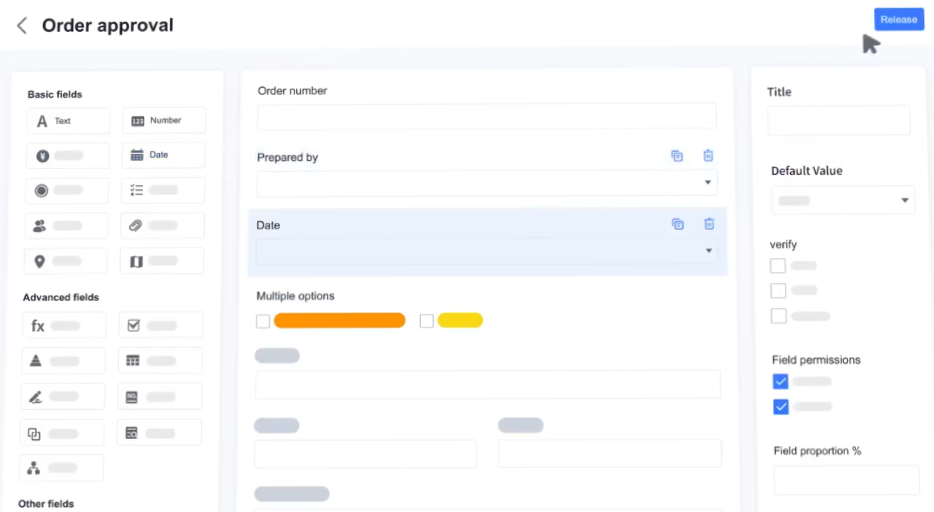Click the back arrow beside Order approval
This screenshot has width=934, height=512.
(x=22, y=26)
